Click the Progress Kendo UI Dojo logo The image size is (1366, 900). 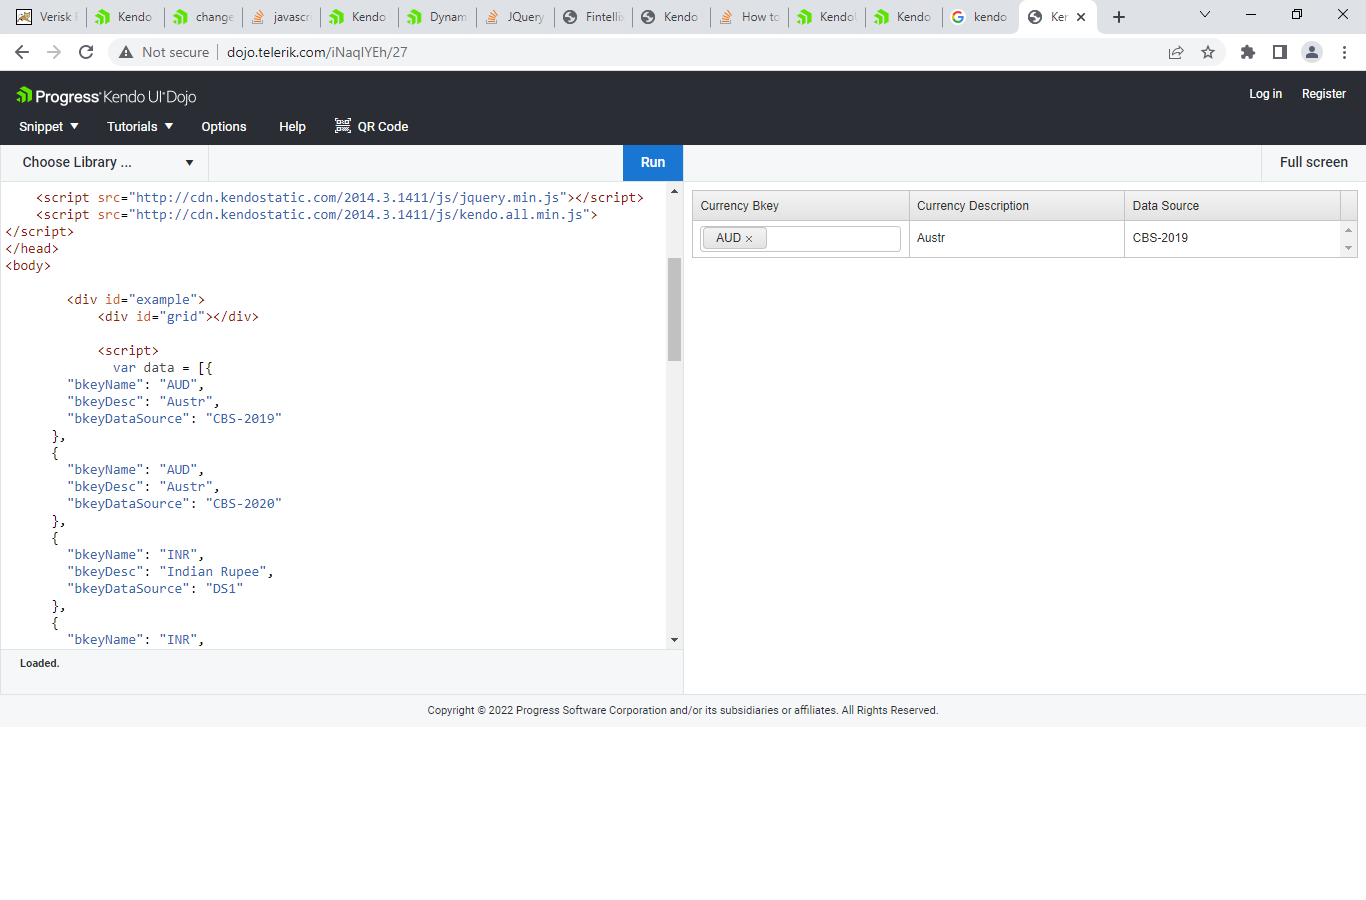(106, 96)
